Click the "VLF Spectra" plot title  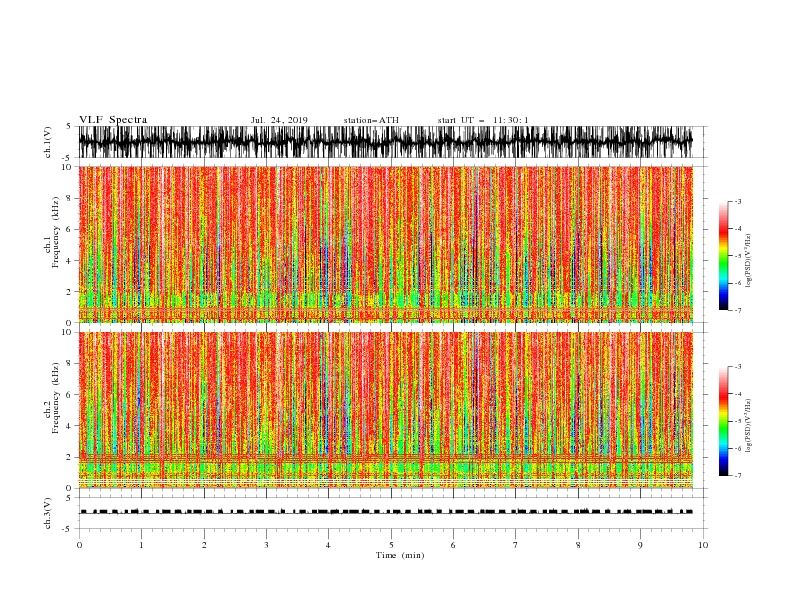pos(113,120)
